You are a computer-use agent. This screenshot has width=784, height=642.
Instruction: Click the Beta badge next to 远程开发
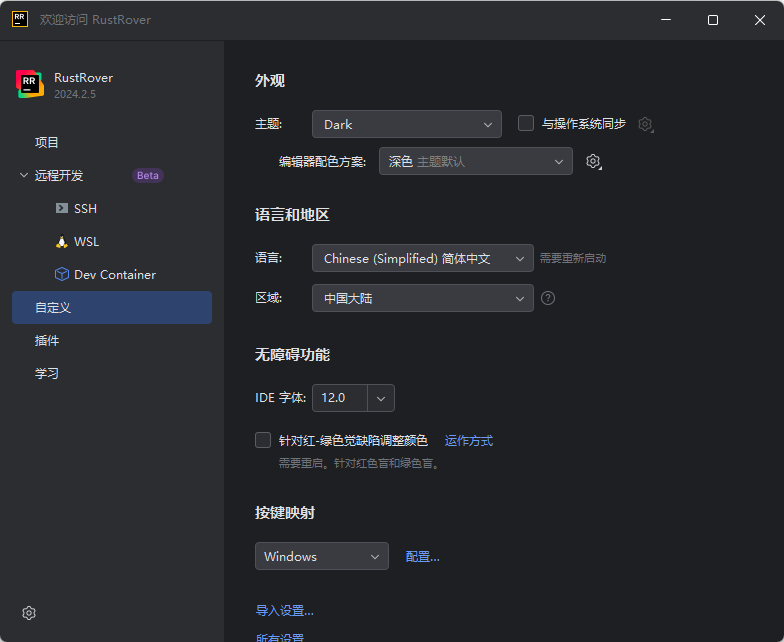[148, 176]
